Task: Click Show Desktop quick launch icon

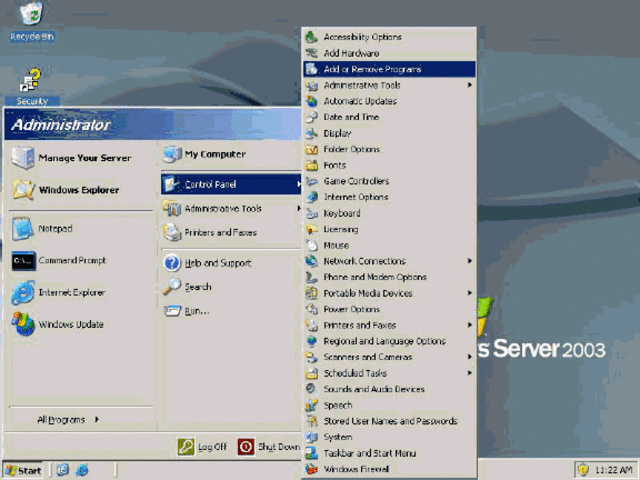Action: (x=63, y=470)
